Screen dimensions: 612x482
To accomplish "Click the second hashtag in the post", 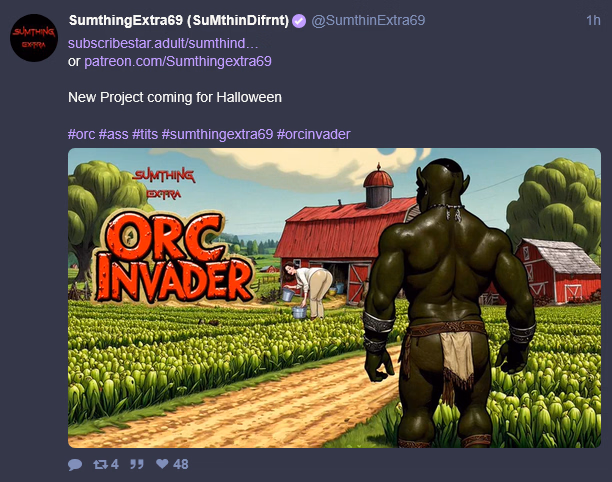I will (x=114, y=134).
